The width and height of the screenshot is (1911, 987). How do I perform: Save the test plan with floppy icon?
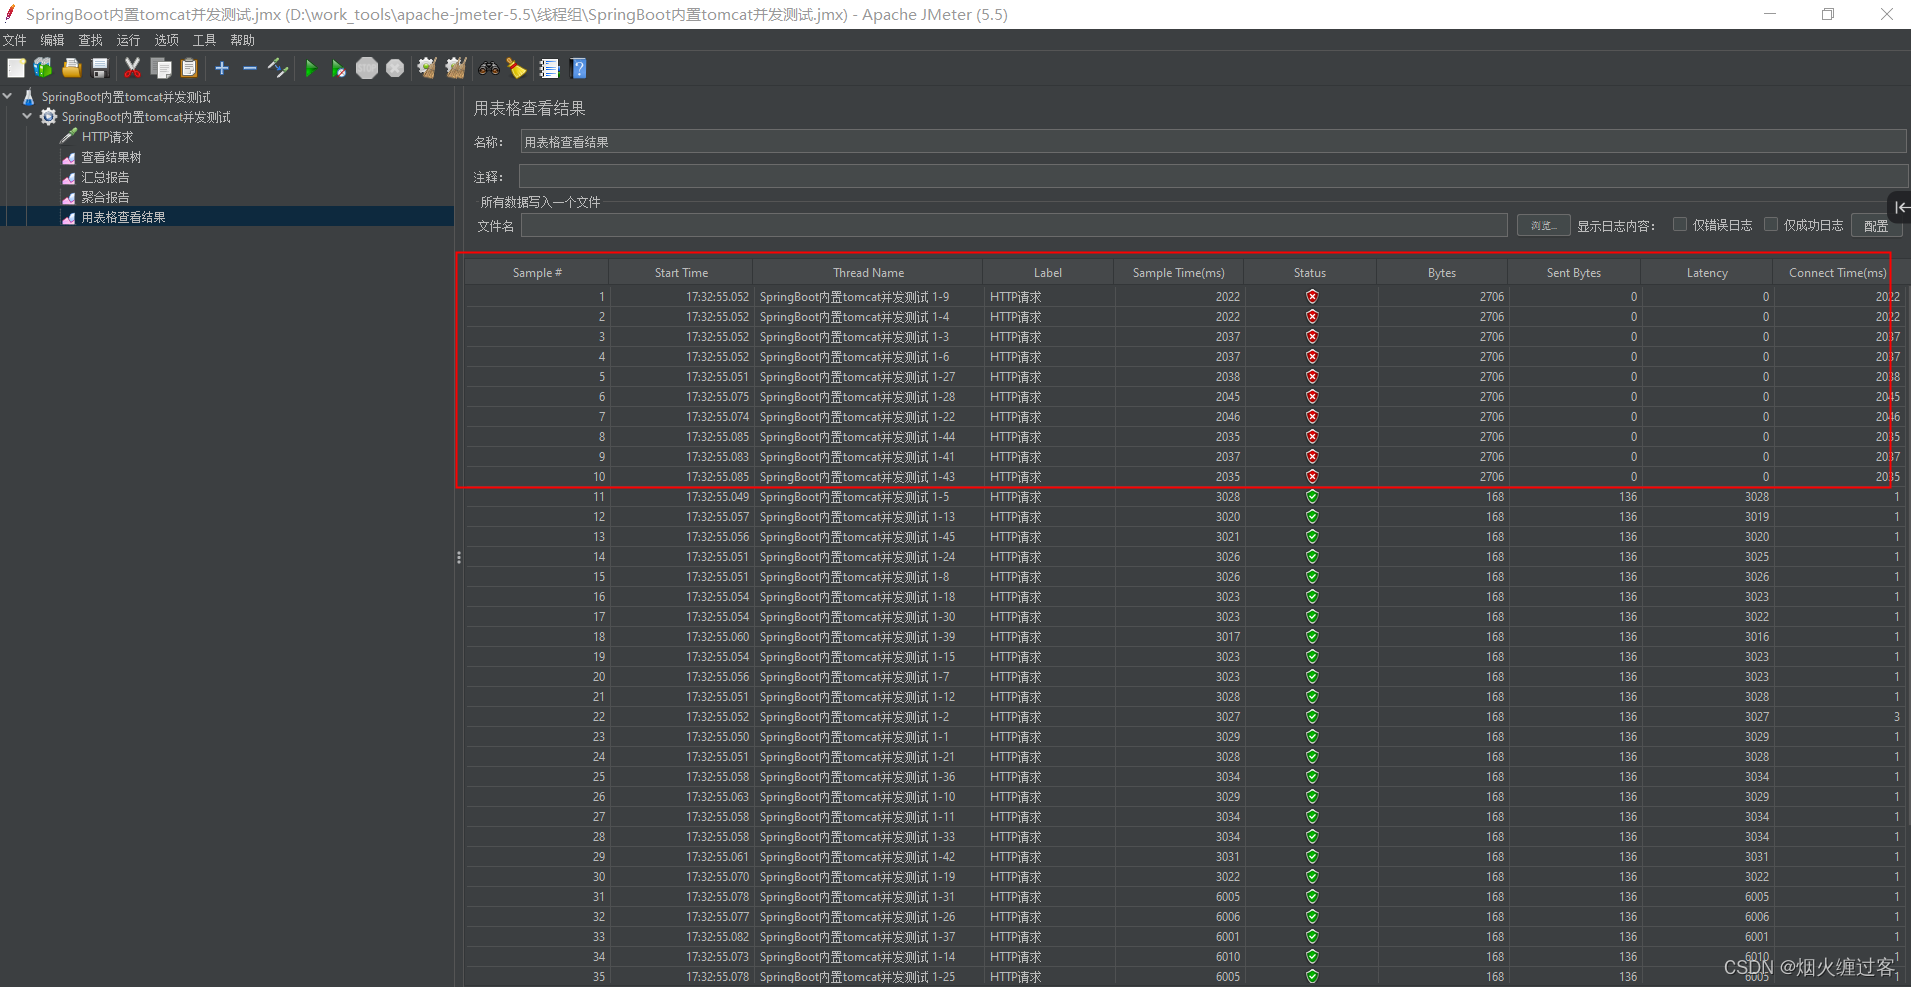(x=99, y=68)
